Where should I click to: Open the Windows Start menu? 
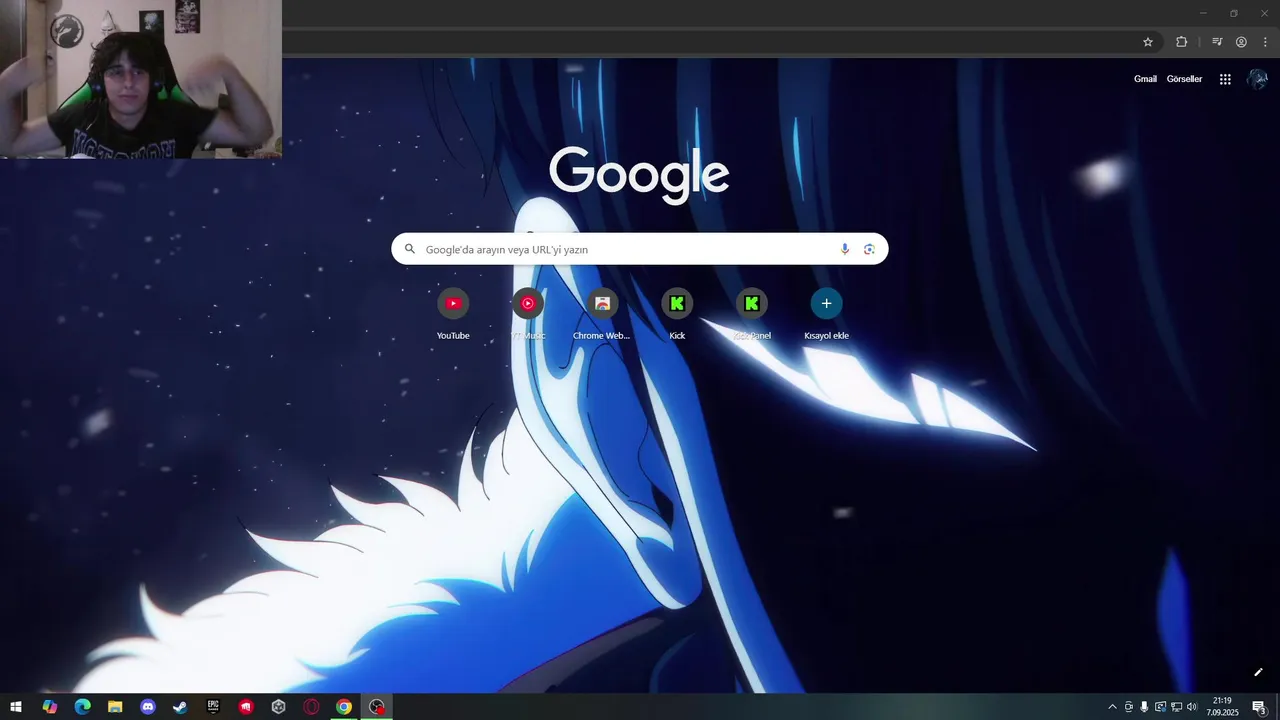tap(16, 707)
